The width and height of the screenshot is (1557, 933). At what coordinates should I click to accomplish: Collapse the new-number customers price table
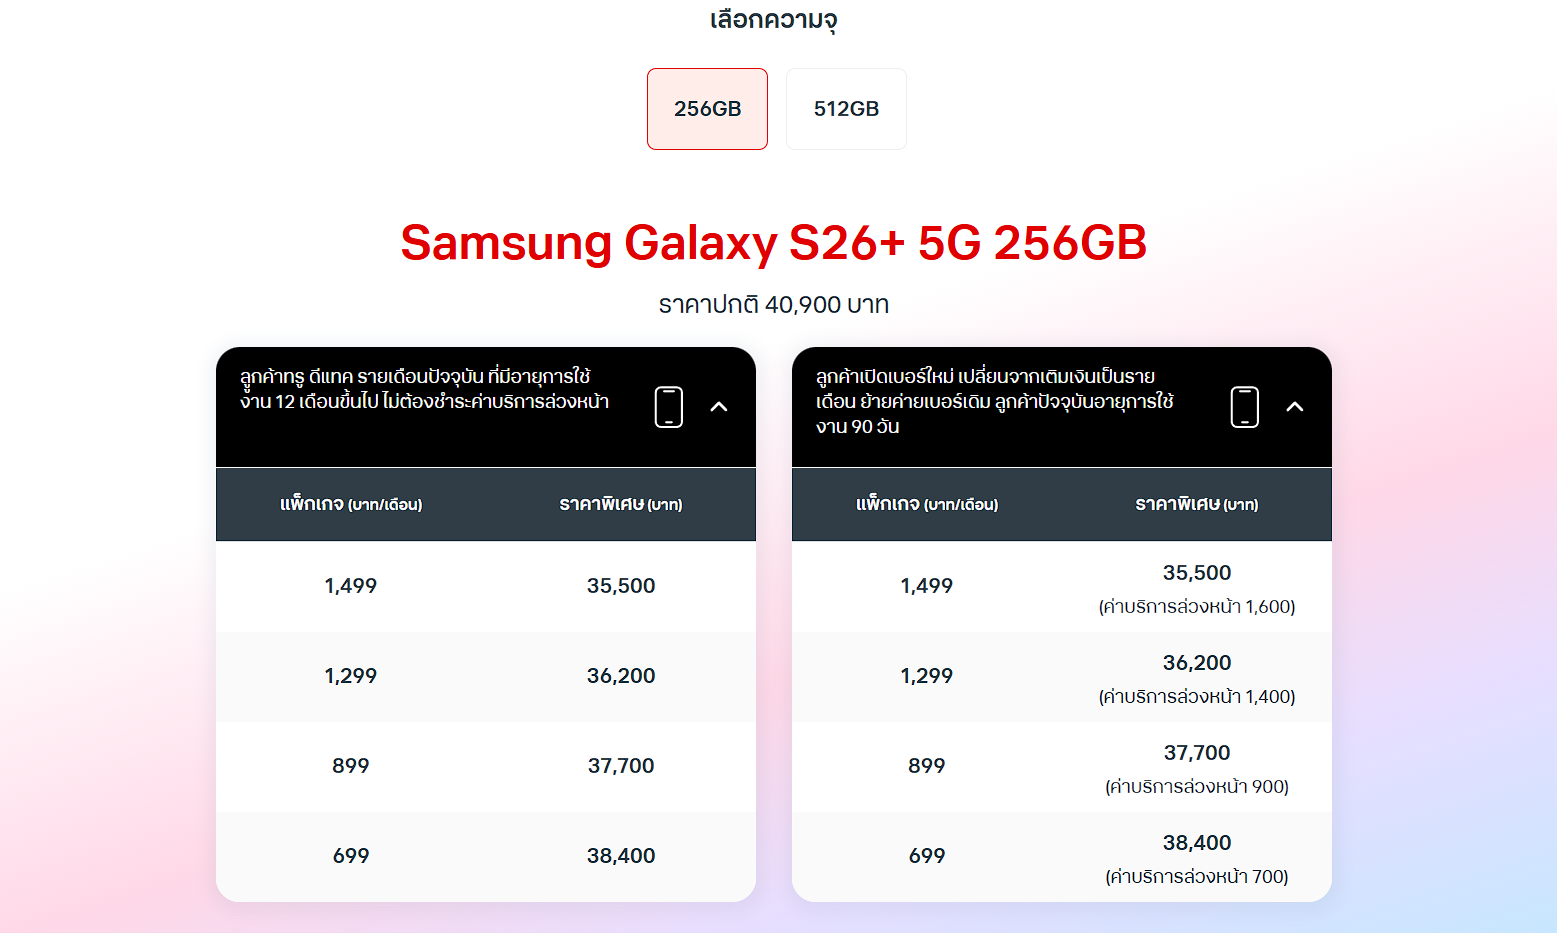click(x=1295, y=407)
